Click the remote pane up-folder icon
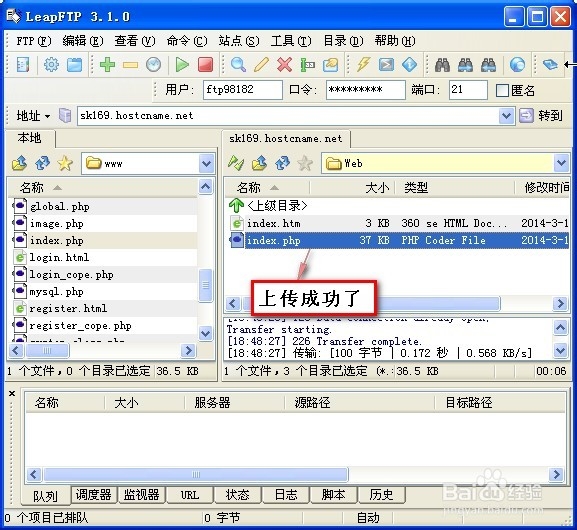Viewport: 577px width, 530px height. pos(259,163)
